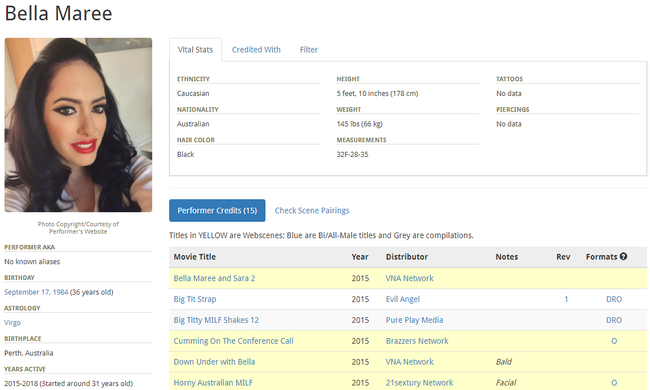Open the review count 1 link

tap(566, 299)
